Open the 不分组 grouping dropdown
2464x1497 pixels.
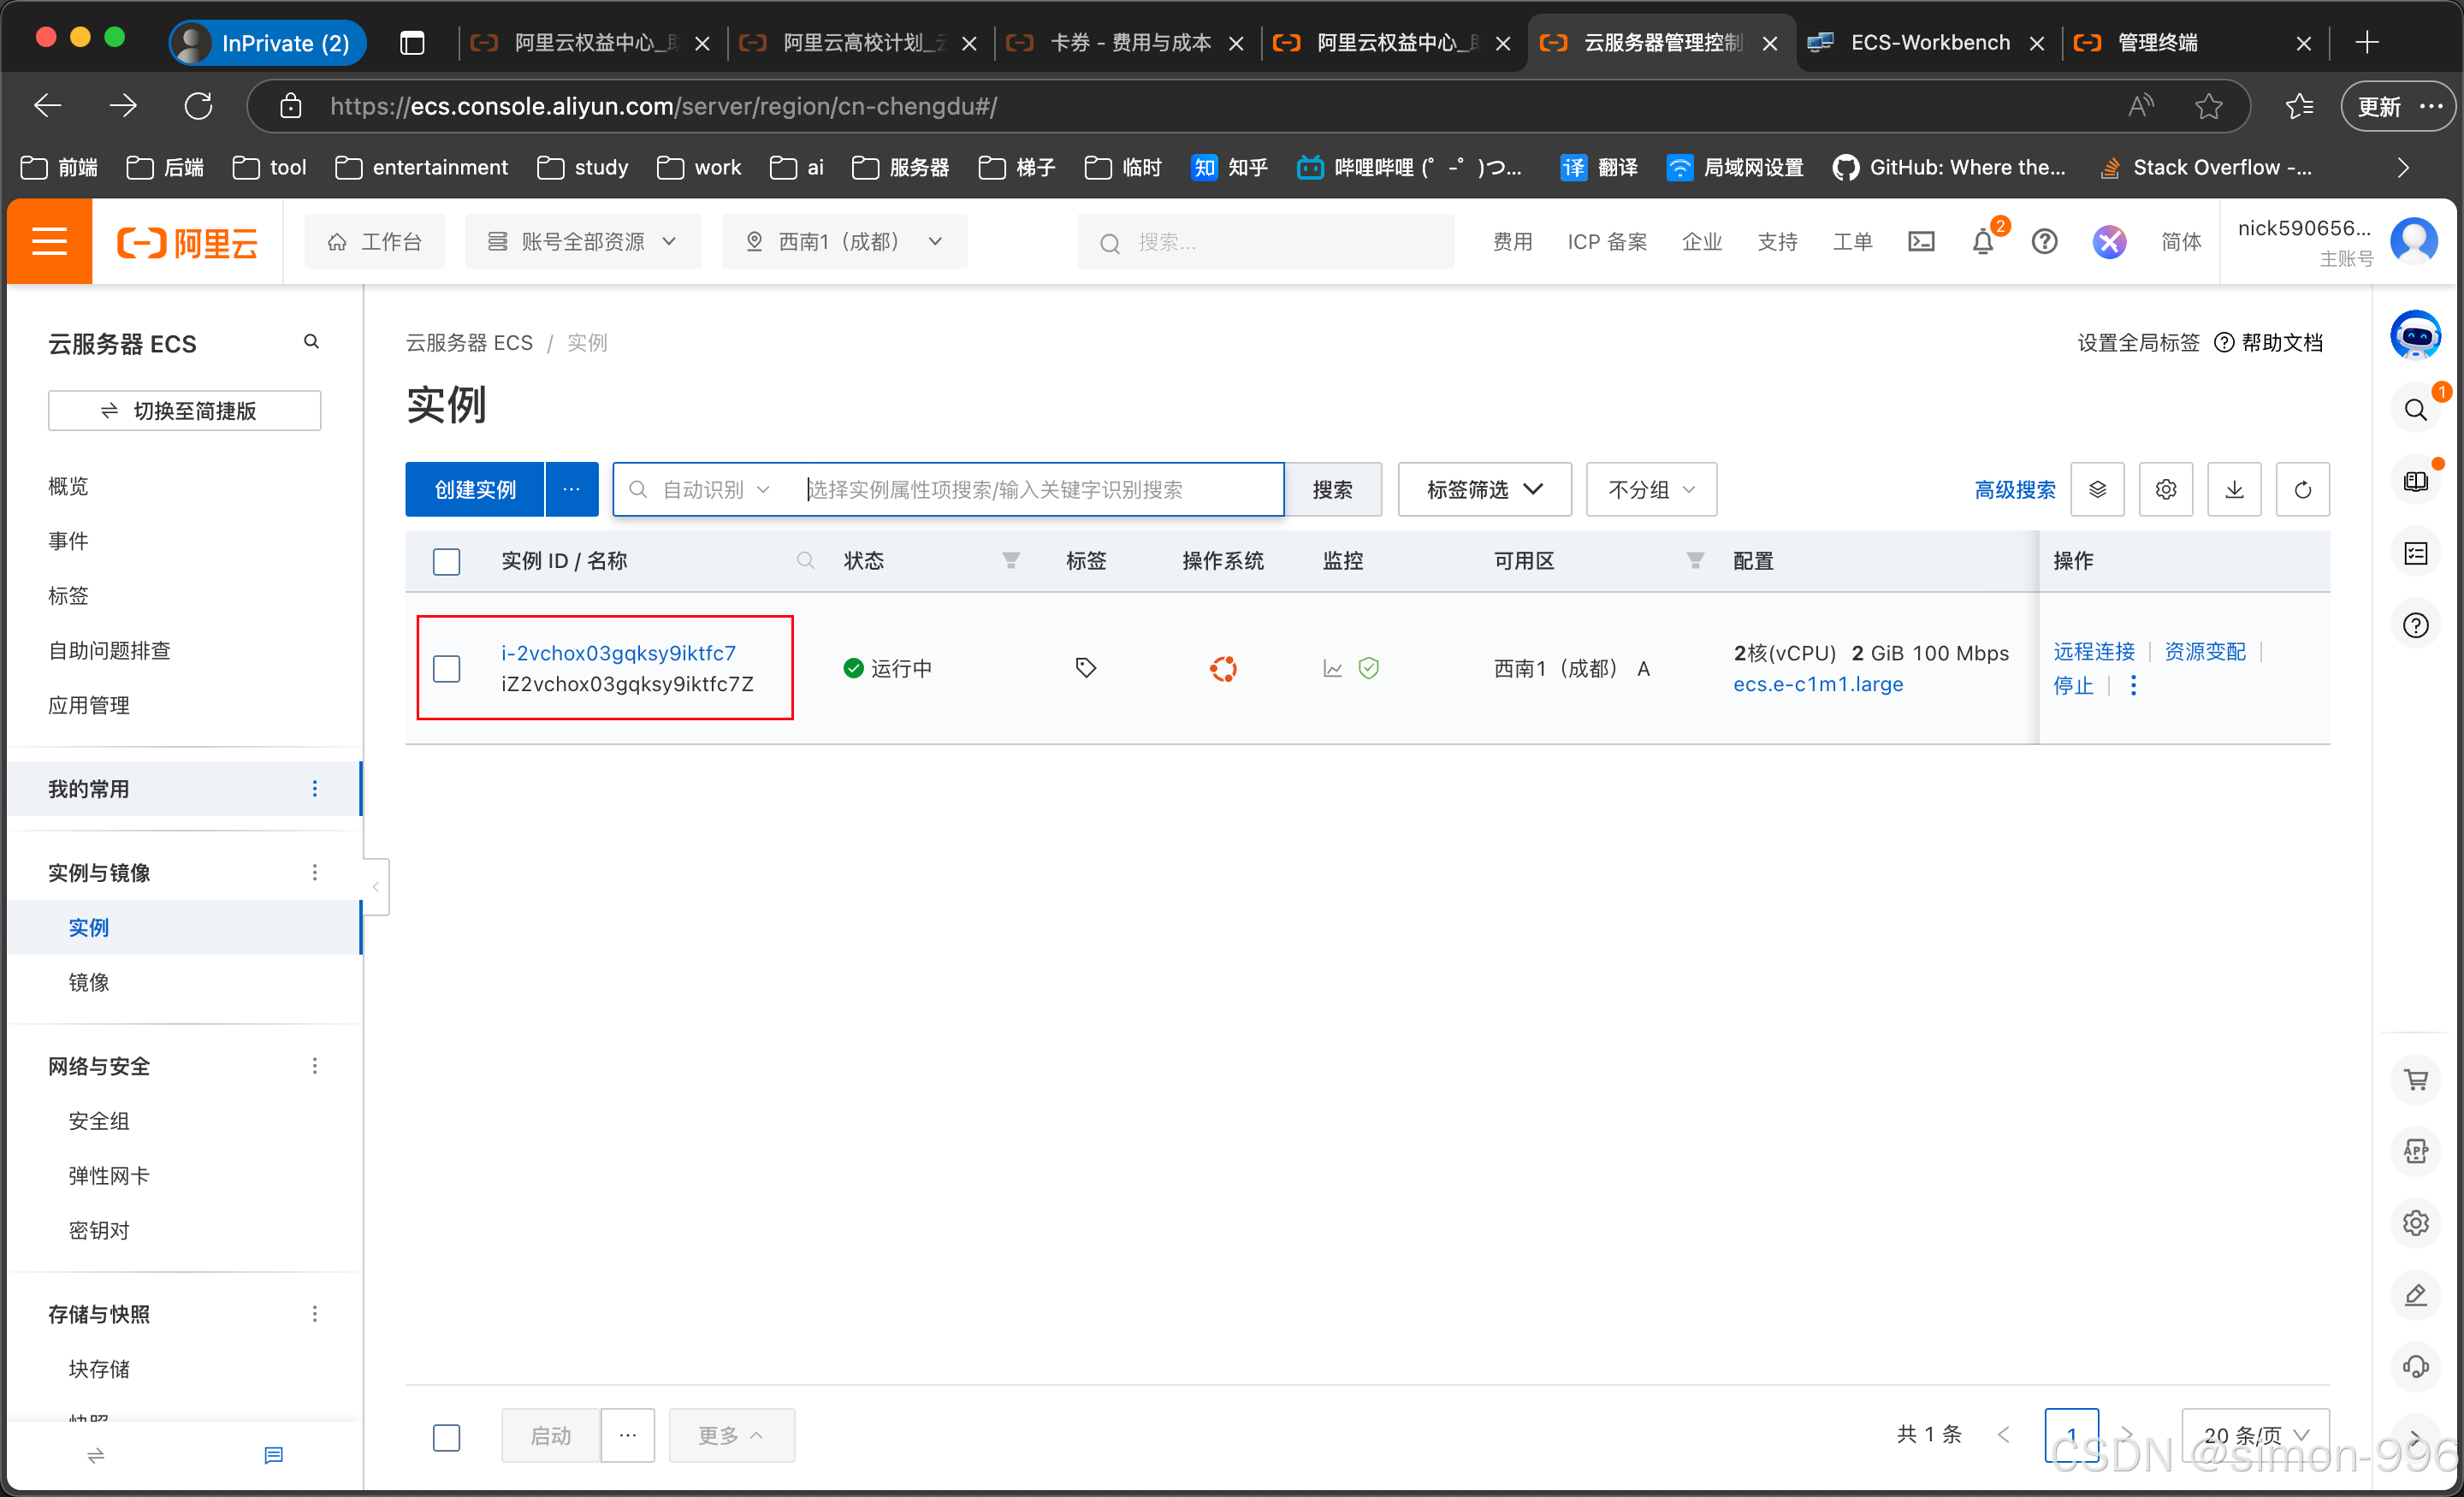click(1651, 489)
